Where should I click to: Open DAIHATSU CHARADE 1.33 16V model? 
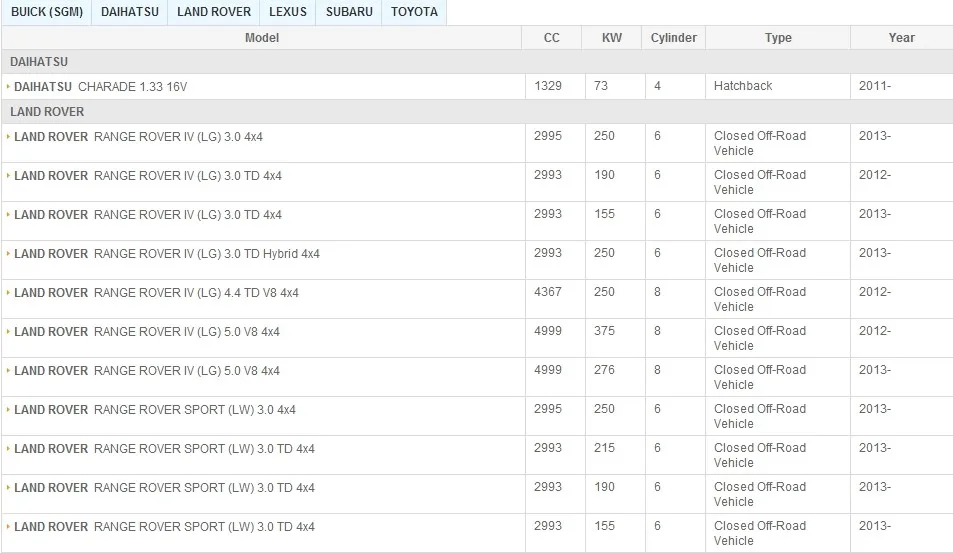point(100,87)
